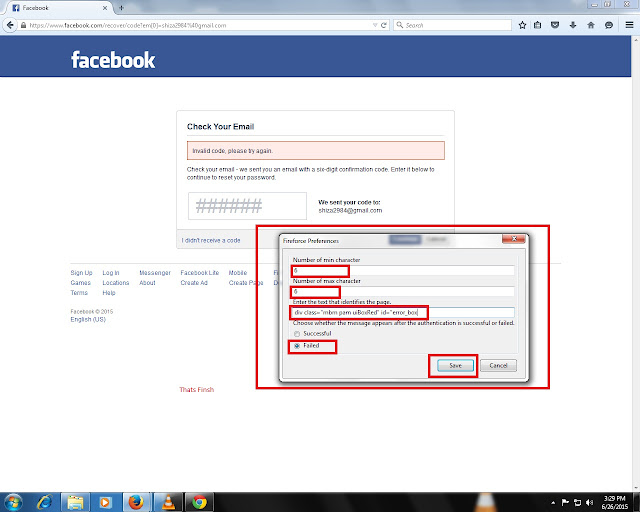Select the Facebook tab
Screen dimensions: 640x512
tap(58, 8)
